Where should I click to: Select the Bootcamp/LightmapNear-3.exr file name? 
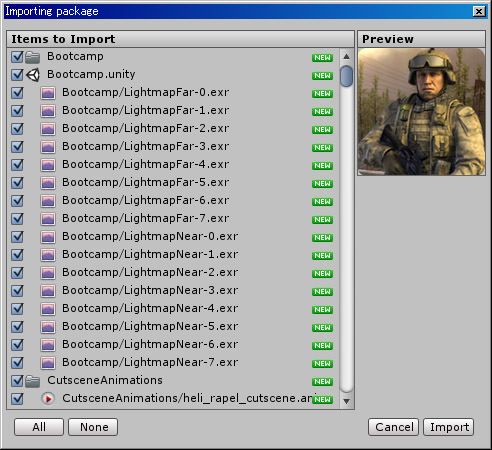(150, 290)
